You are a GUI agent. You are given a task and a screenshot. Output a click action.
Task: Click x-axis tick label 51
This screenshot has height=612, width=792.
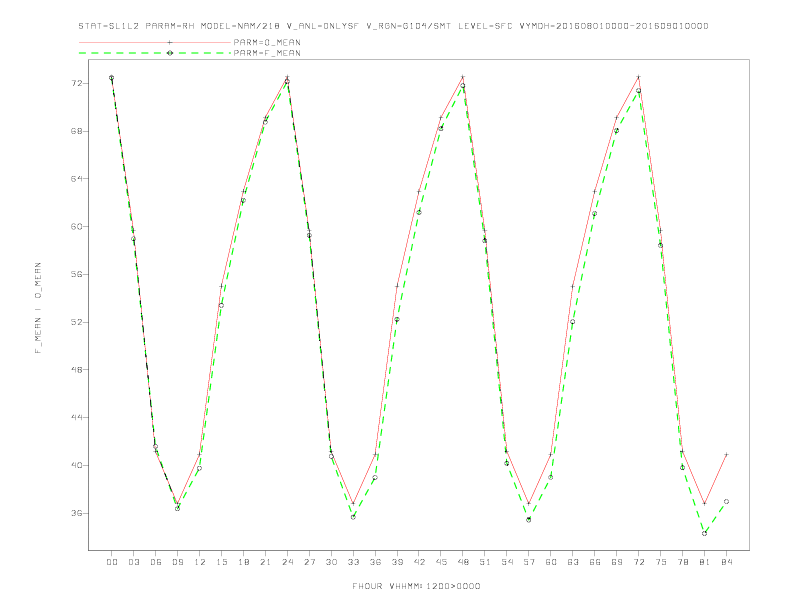pyautogui.click(x=485, y=562)
